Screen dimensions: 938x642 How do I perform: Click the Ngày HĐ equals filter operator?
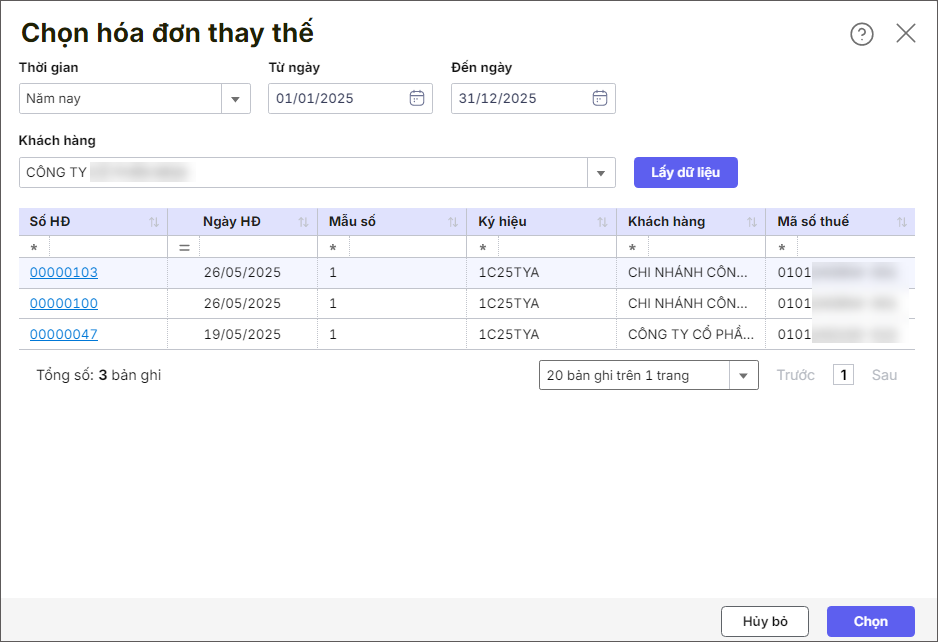click(184, 247)
